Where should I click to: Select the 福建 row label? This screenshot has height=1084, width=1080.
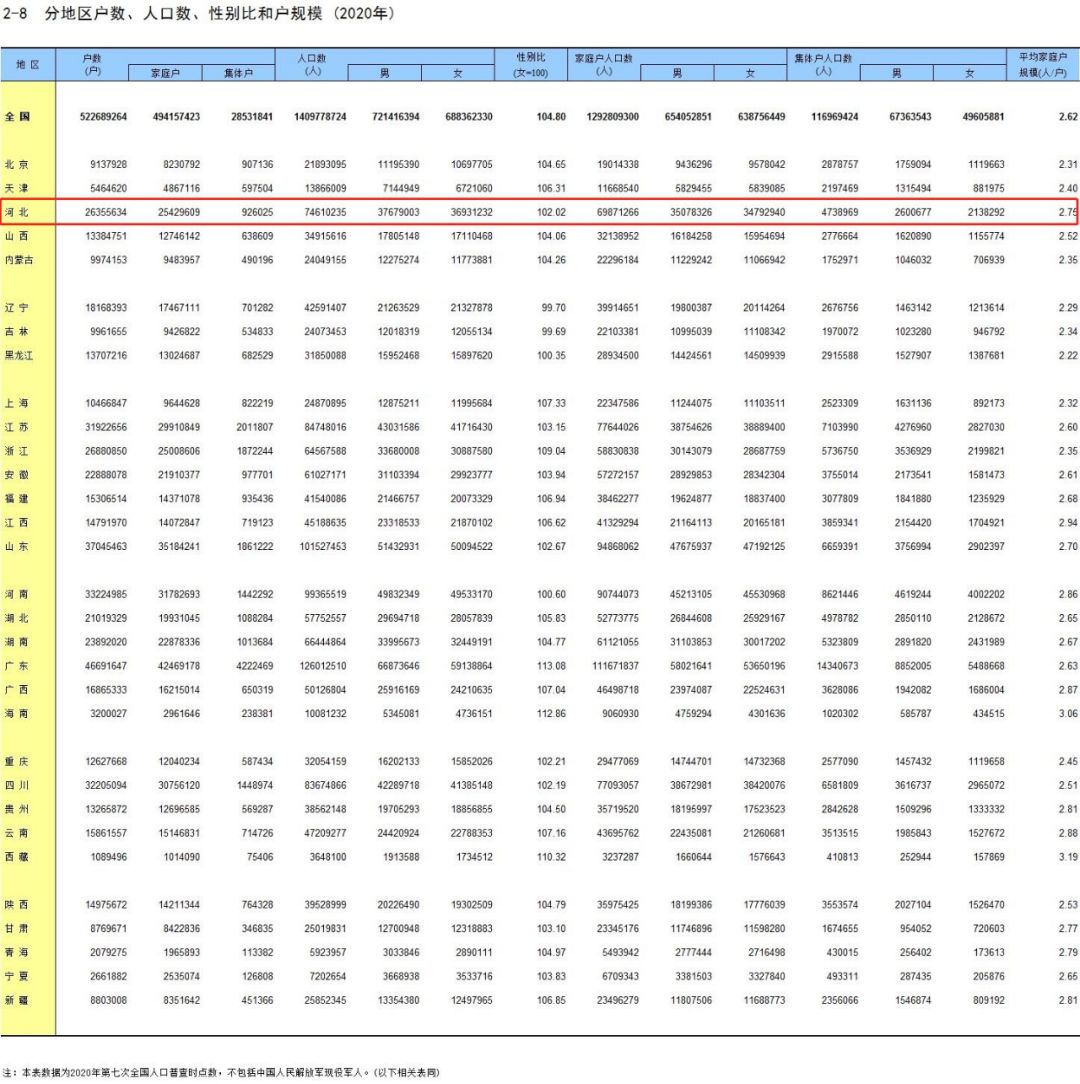17,498
